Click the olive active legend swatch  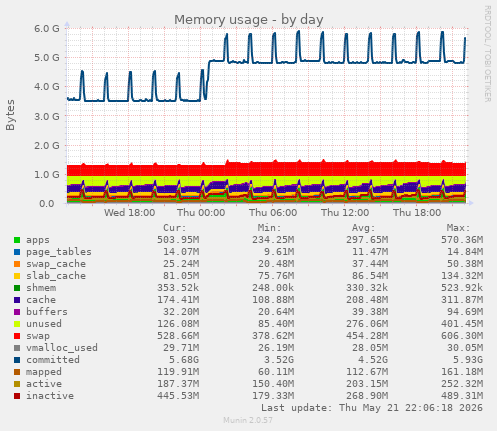tap(17, 384)
